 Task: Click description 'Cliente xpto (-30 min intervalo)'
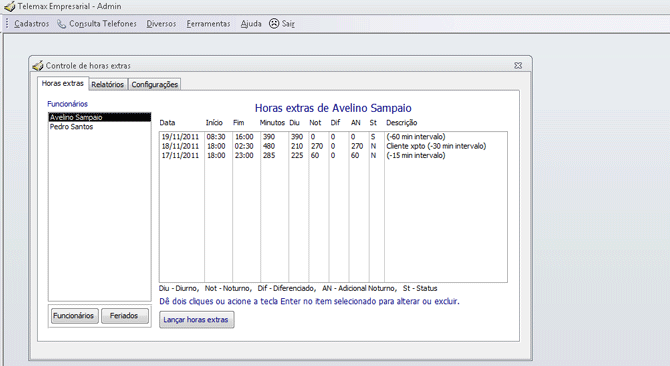pyautogui.click(x=436, y=146)
